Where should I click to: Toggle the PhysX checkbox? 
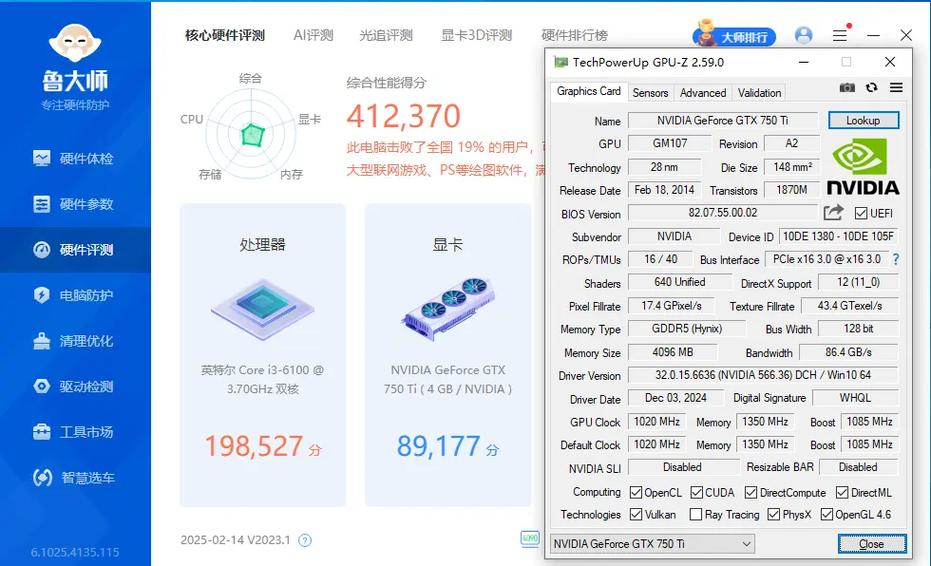tap(774, 514)
